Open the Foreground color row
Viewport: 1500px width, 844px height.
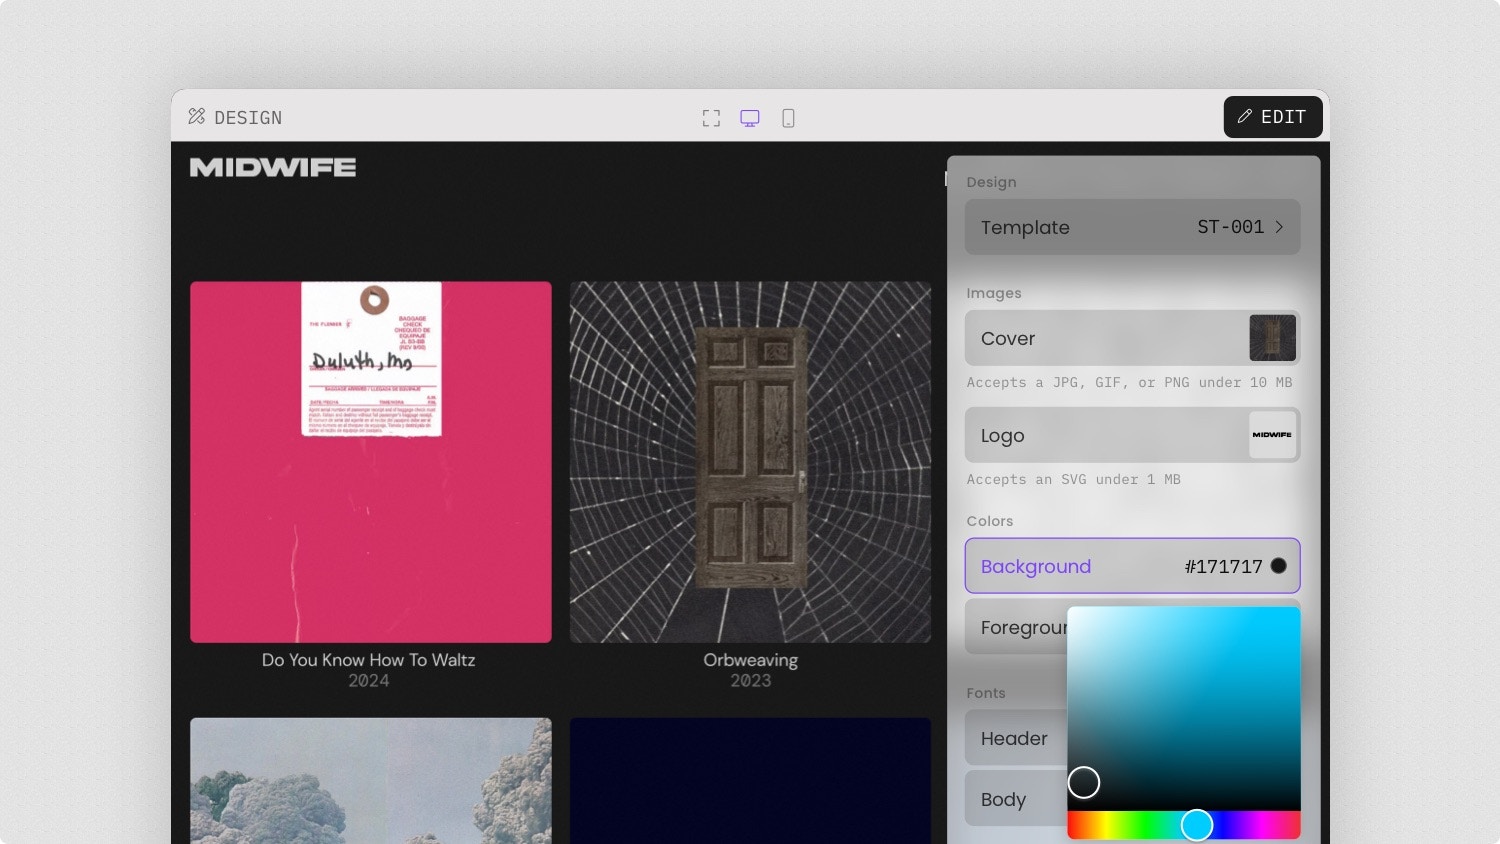1016,628
